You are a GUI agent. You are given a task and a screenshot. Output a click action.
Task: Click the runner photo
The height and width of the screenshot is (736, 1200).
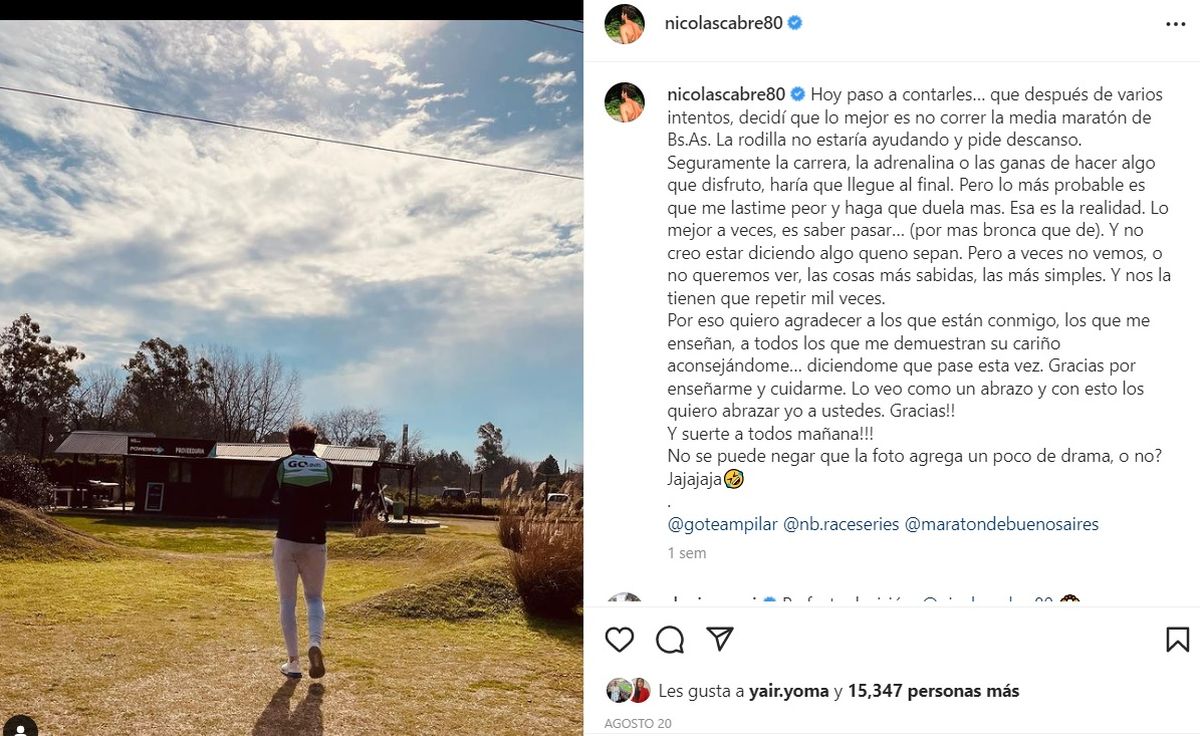click(x=291, y=378)
